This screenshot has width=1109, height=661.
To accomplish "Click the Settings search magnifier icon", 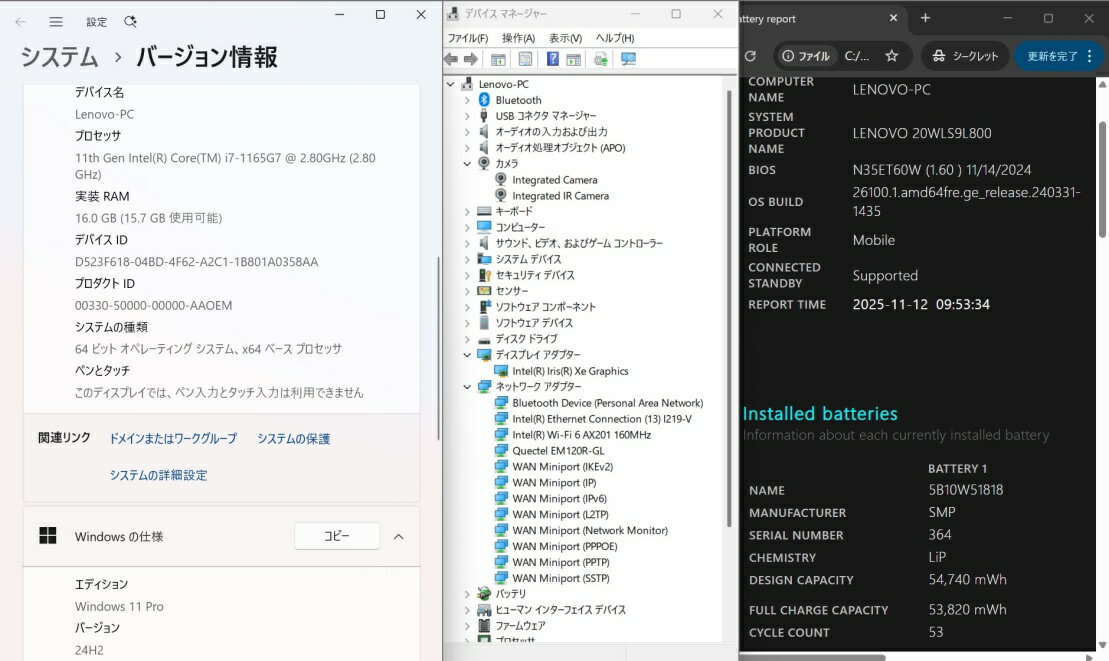I will click(130, 21).
